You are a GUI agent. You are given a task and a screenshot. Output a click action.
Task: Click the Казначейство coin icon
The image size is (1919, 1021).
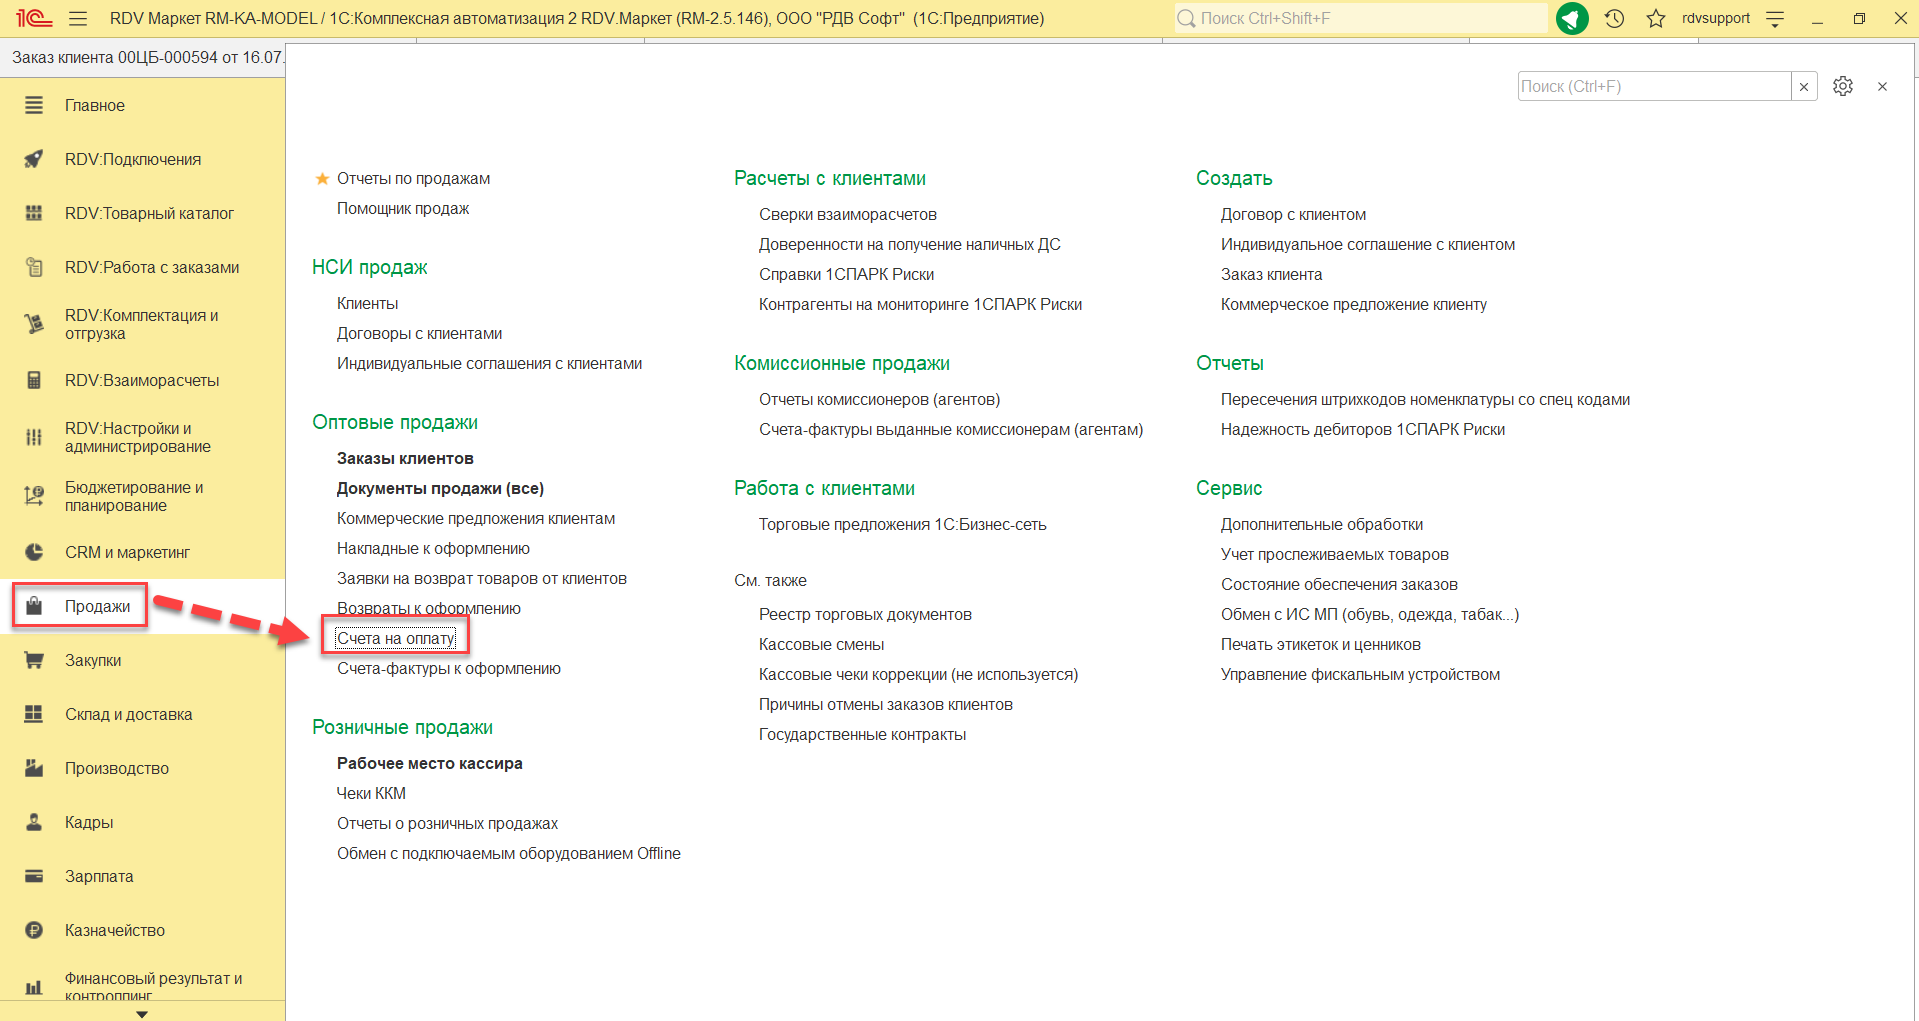(x=34, y=930)
